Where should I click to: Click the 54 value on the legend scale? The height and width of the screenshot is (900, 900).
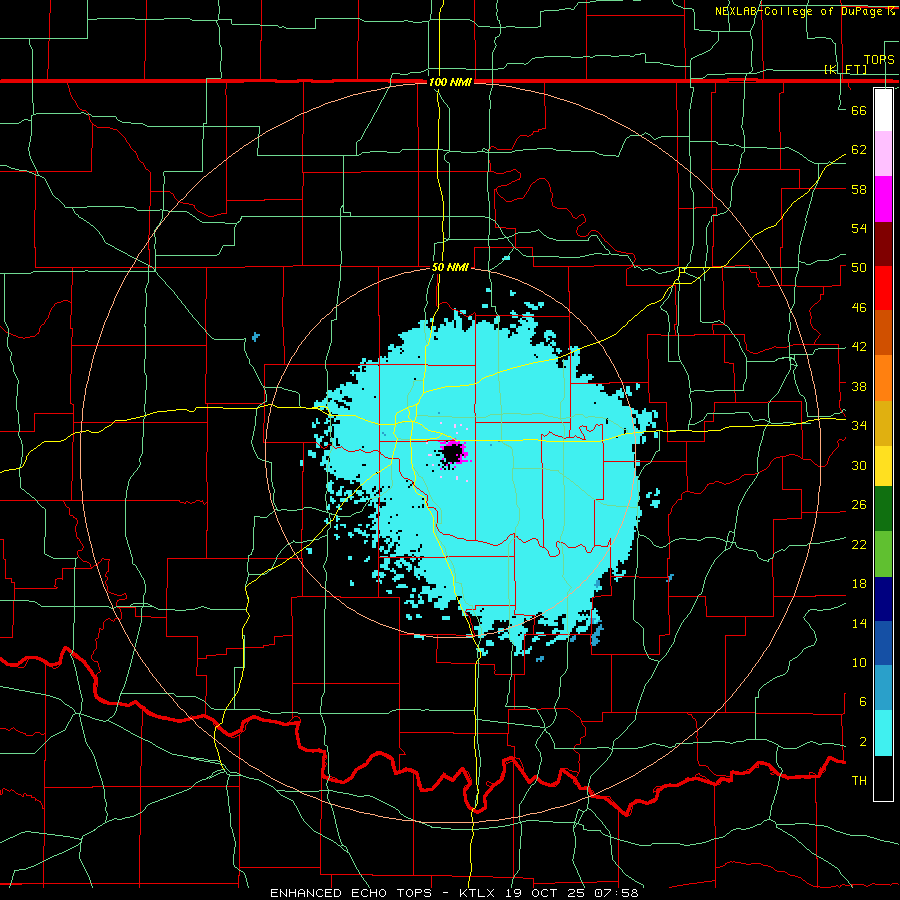[x=859, y=228]
